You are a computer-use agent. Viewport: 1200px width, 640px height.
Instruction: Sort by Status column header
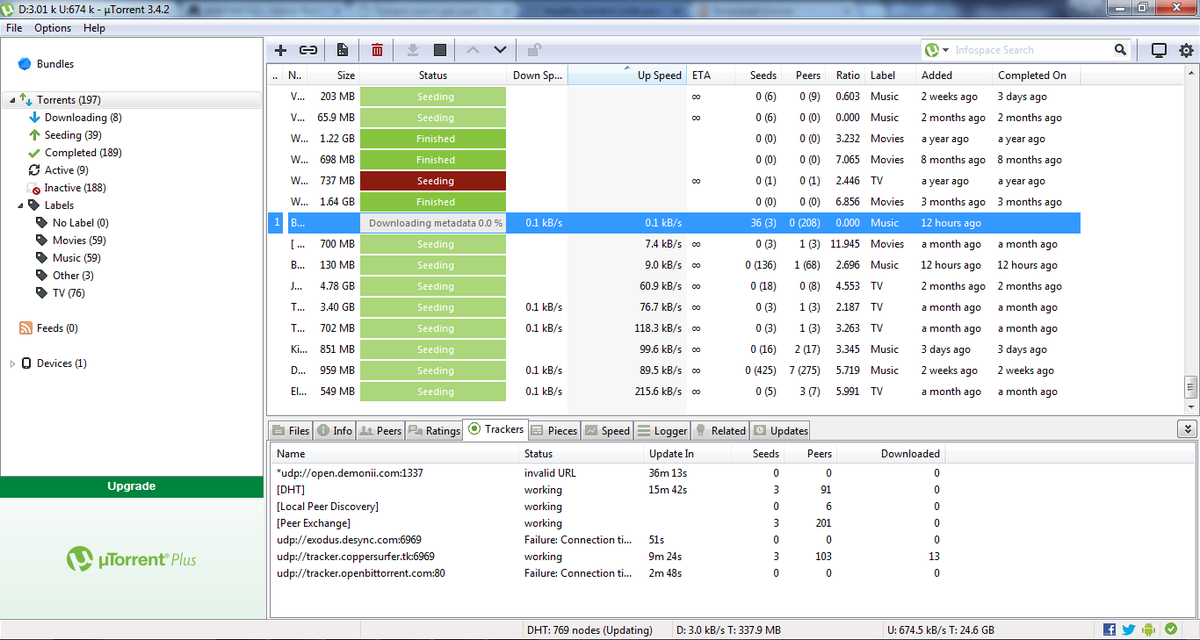coord(433,75)
